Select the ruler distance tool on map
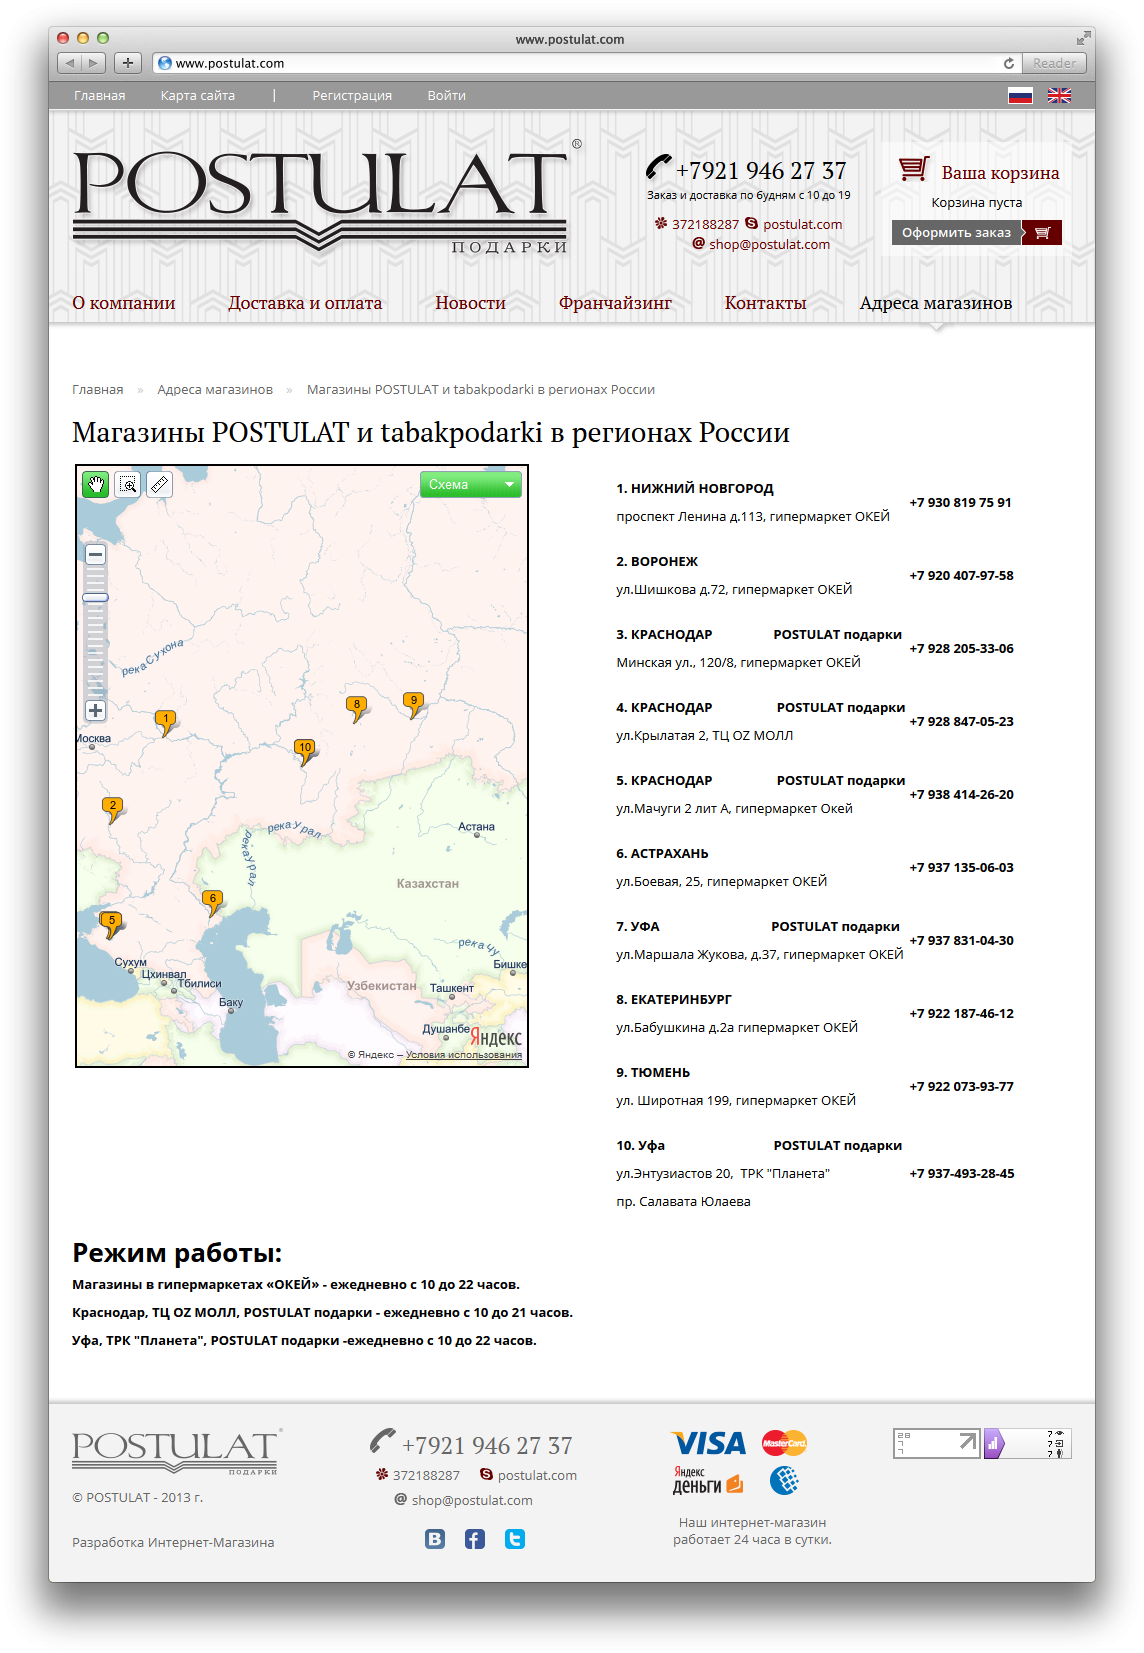 [x=159, y=485]
